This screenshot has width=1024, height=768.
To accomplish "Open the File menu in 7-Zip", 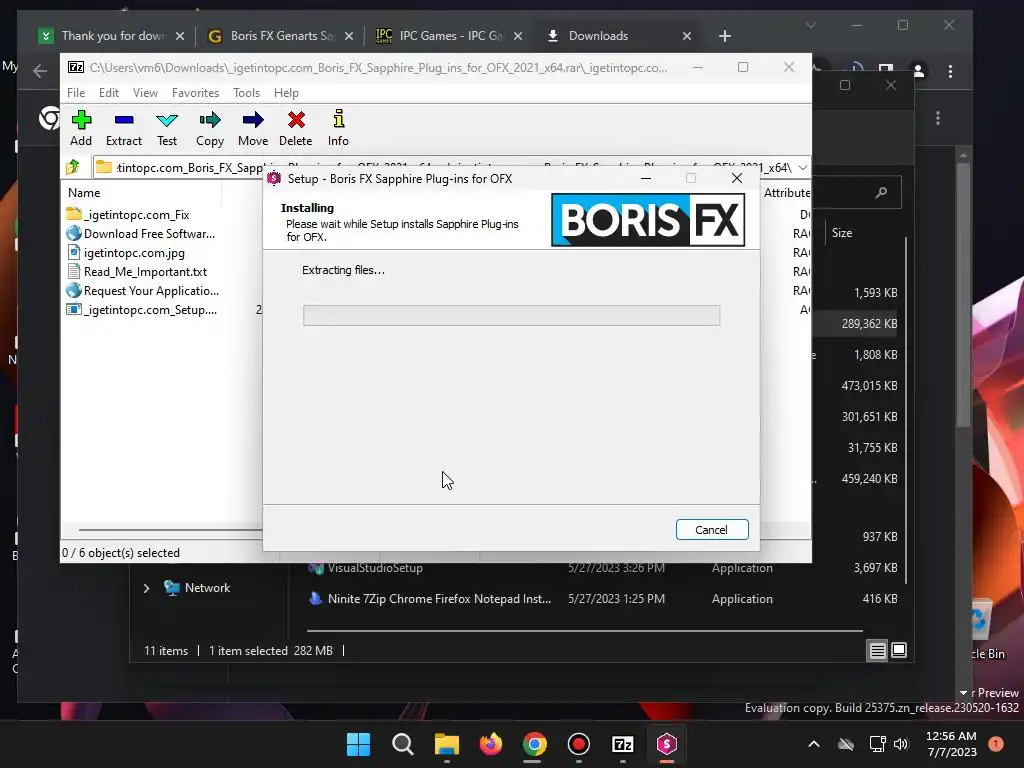I will [76, 93].
